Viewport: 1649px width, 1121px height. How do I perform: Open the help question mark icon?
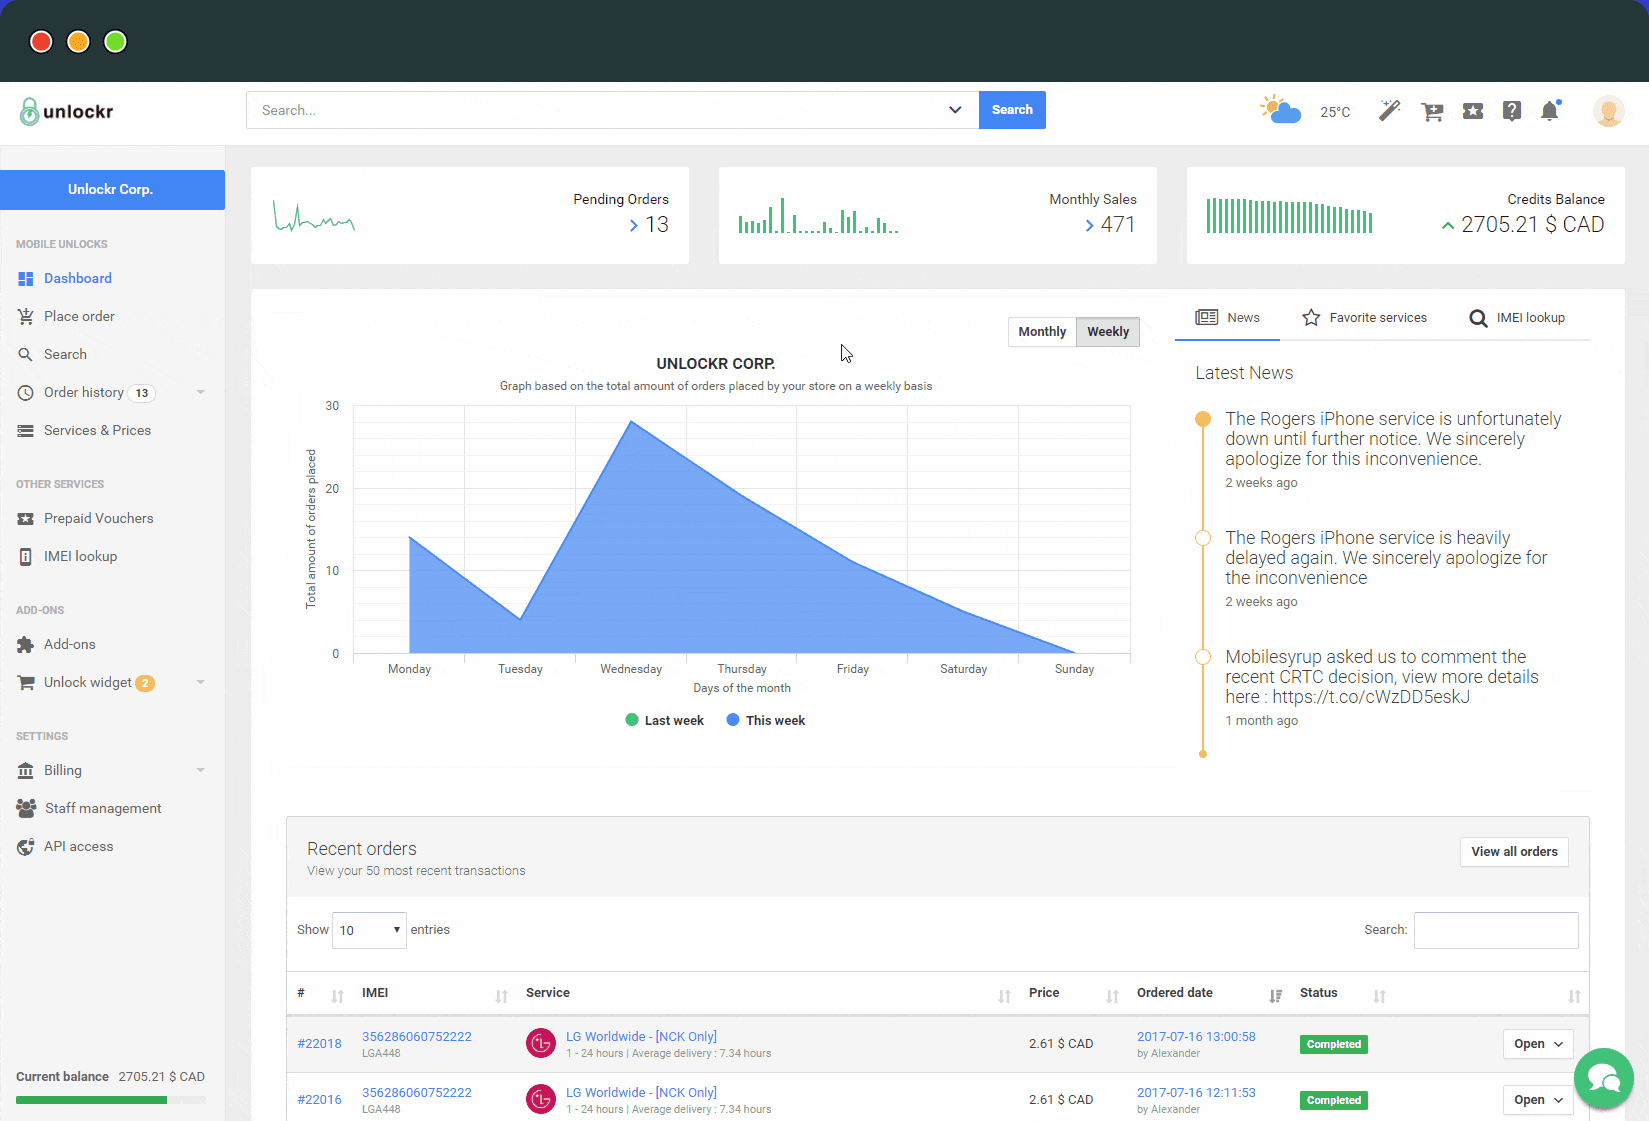[1512, 111]
